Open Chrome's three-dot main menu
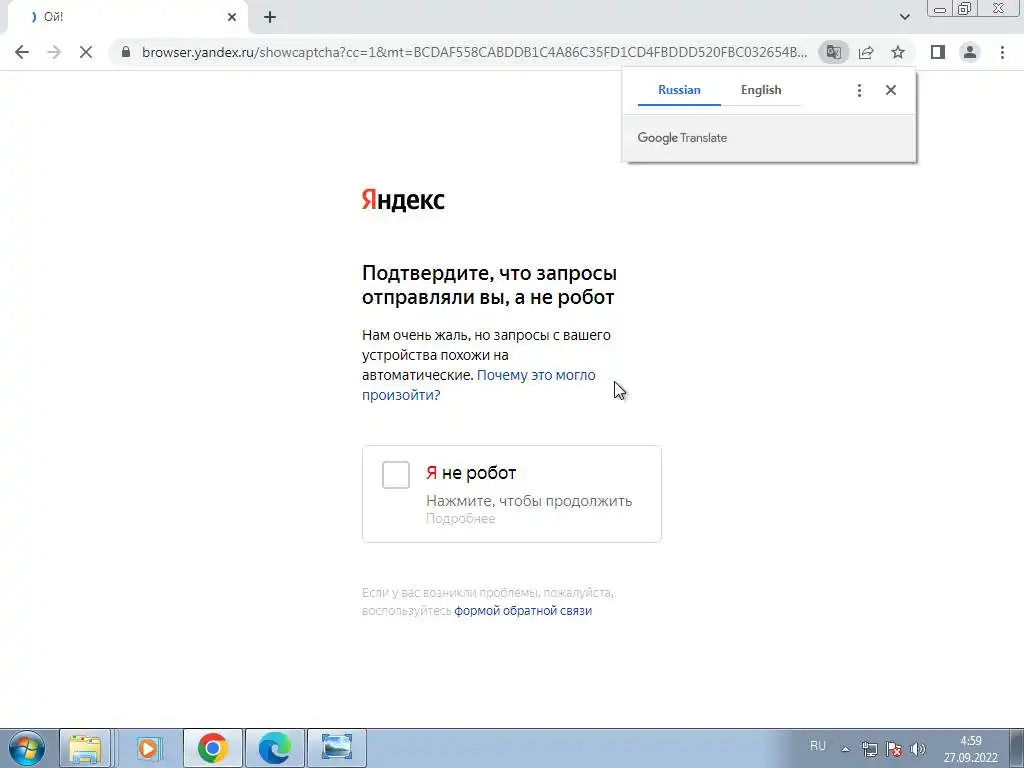Viewport: 1024px width, 768px height. [1002, 52]
